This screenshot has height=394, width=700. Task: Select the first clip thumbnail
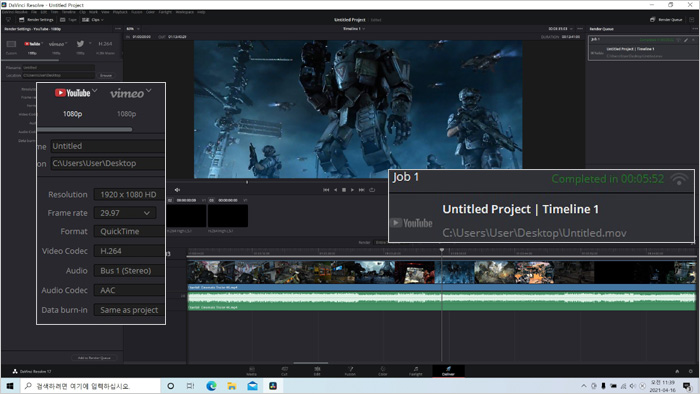pyautogui.click(x=186, y=216)
